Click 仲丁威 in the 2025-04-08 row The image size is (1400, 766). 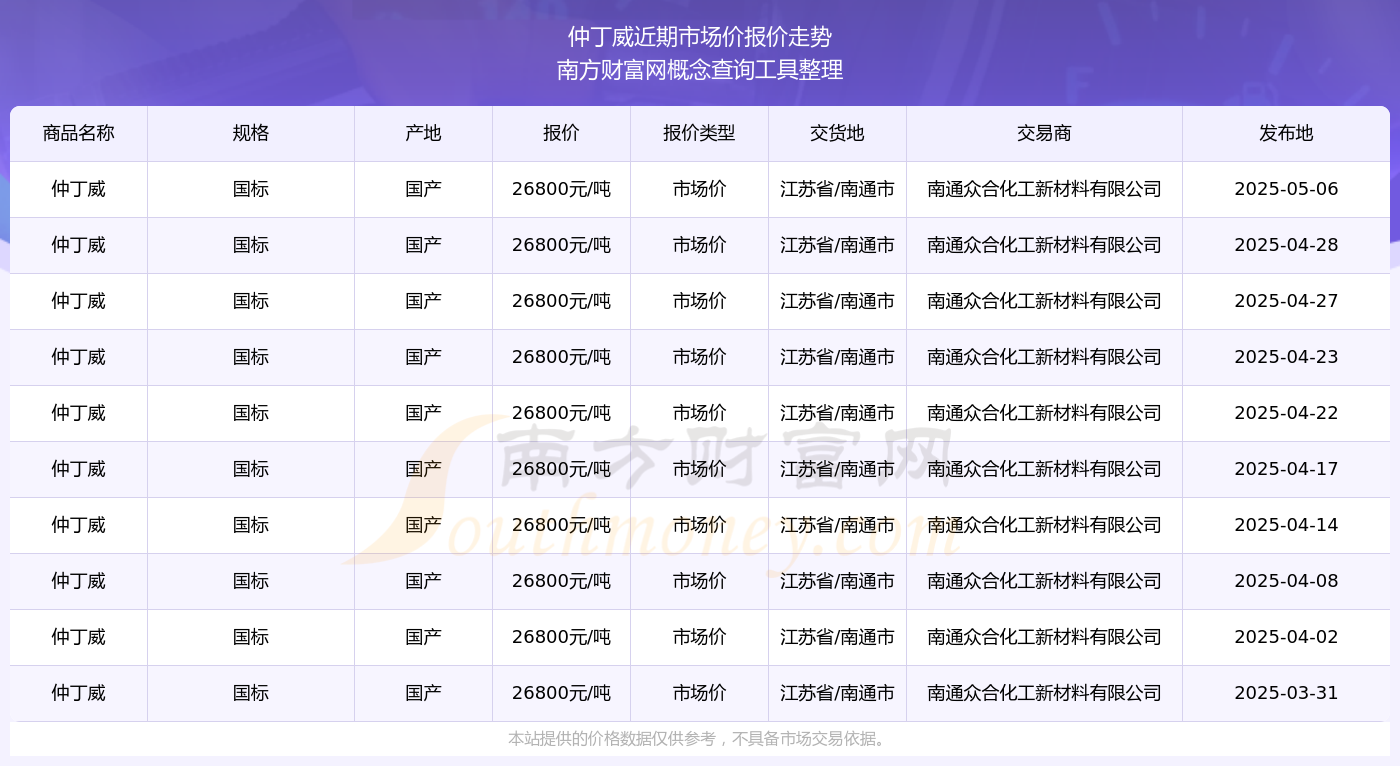pos(79,581)
